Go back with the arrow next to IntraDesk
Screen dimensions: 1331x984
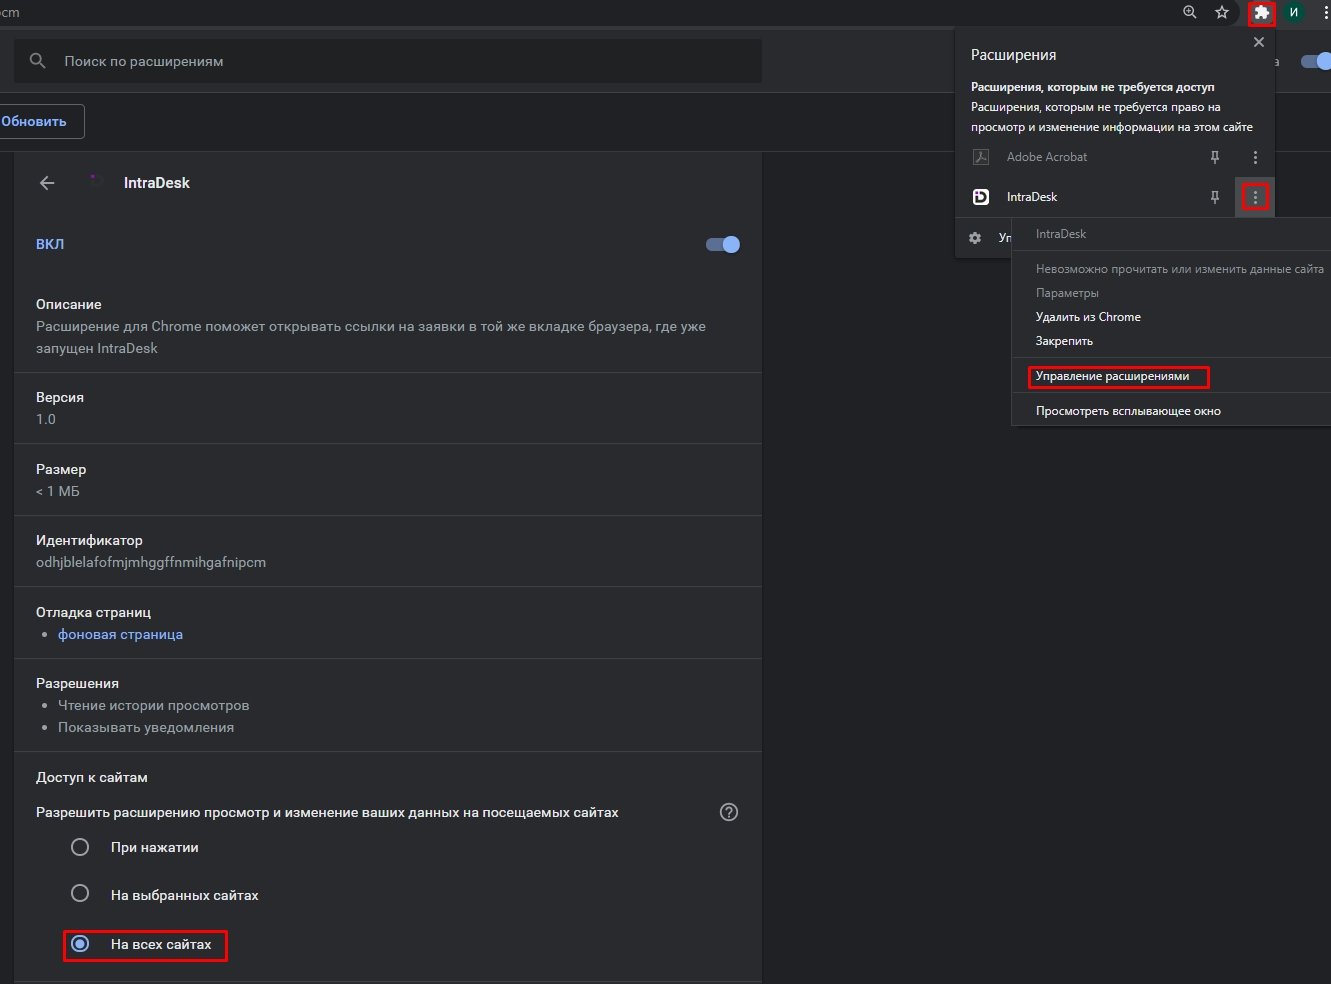(47, 183)
